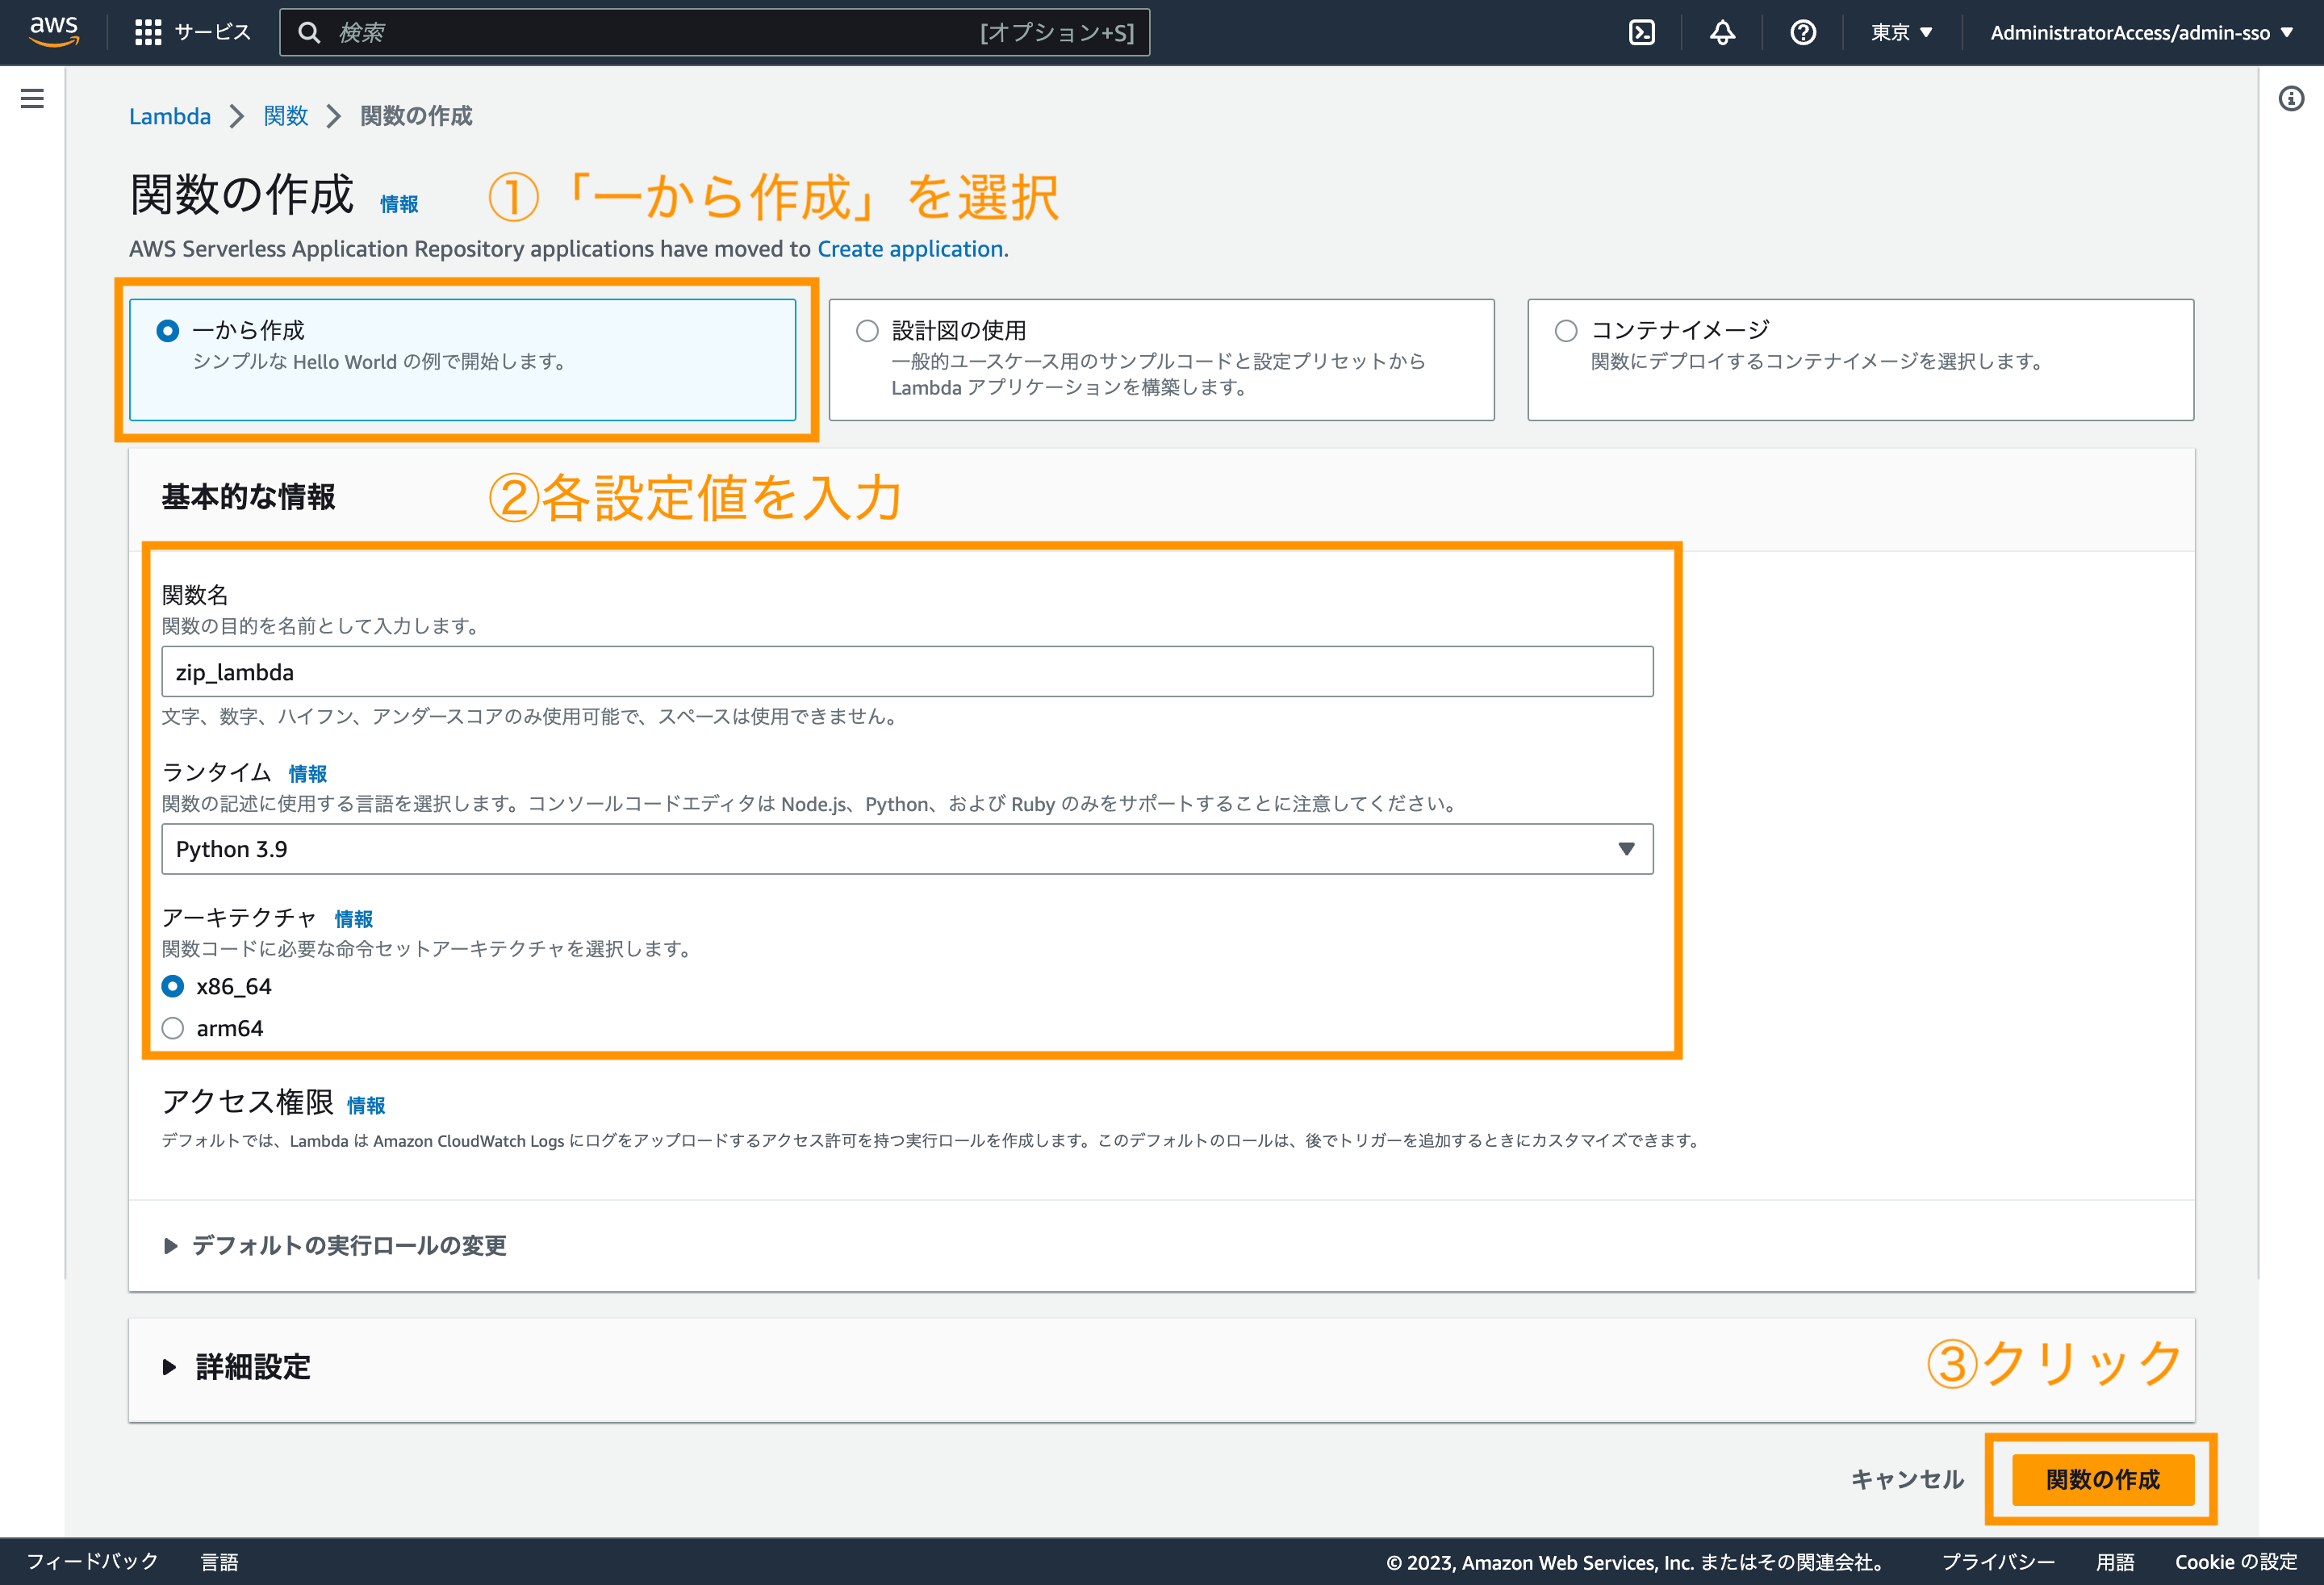Click the info panel icon on the right
This screenshot has height=1585, width=2324.
click(2291, 98)
